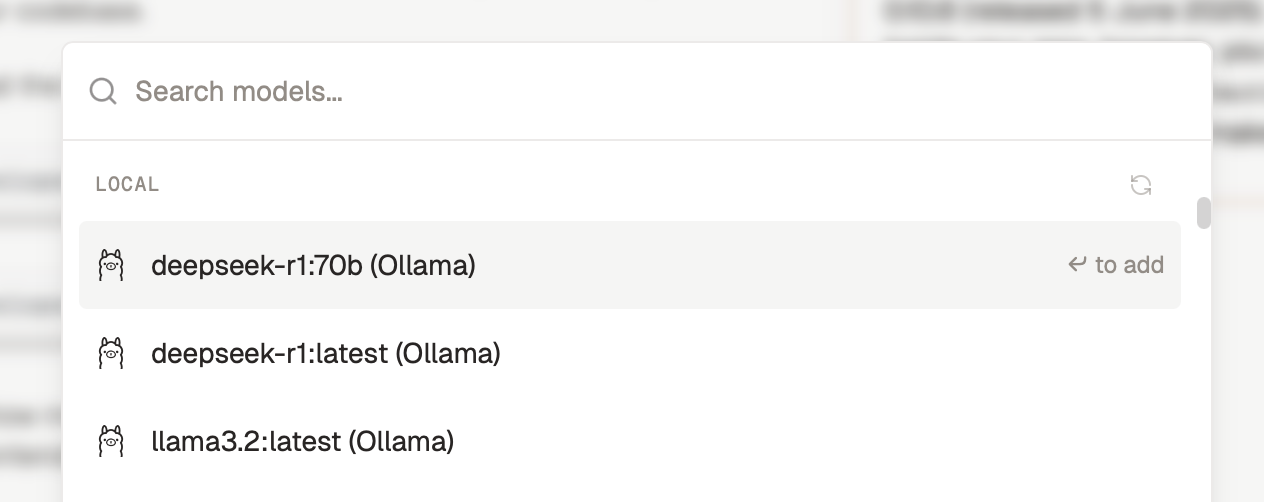Click the return-arrow icon before 'to add'

tap(1077, 264)
